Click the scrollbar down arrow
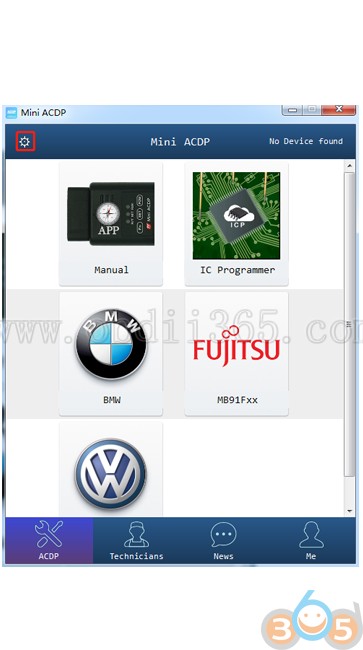The image size is (363, 650). pos(349,511)
